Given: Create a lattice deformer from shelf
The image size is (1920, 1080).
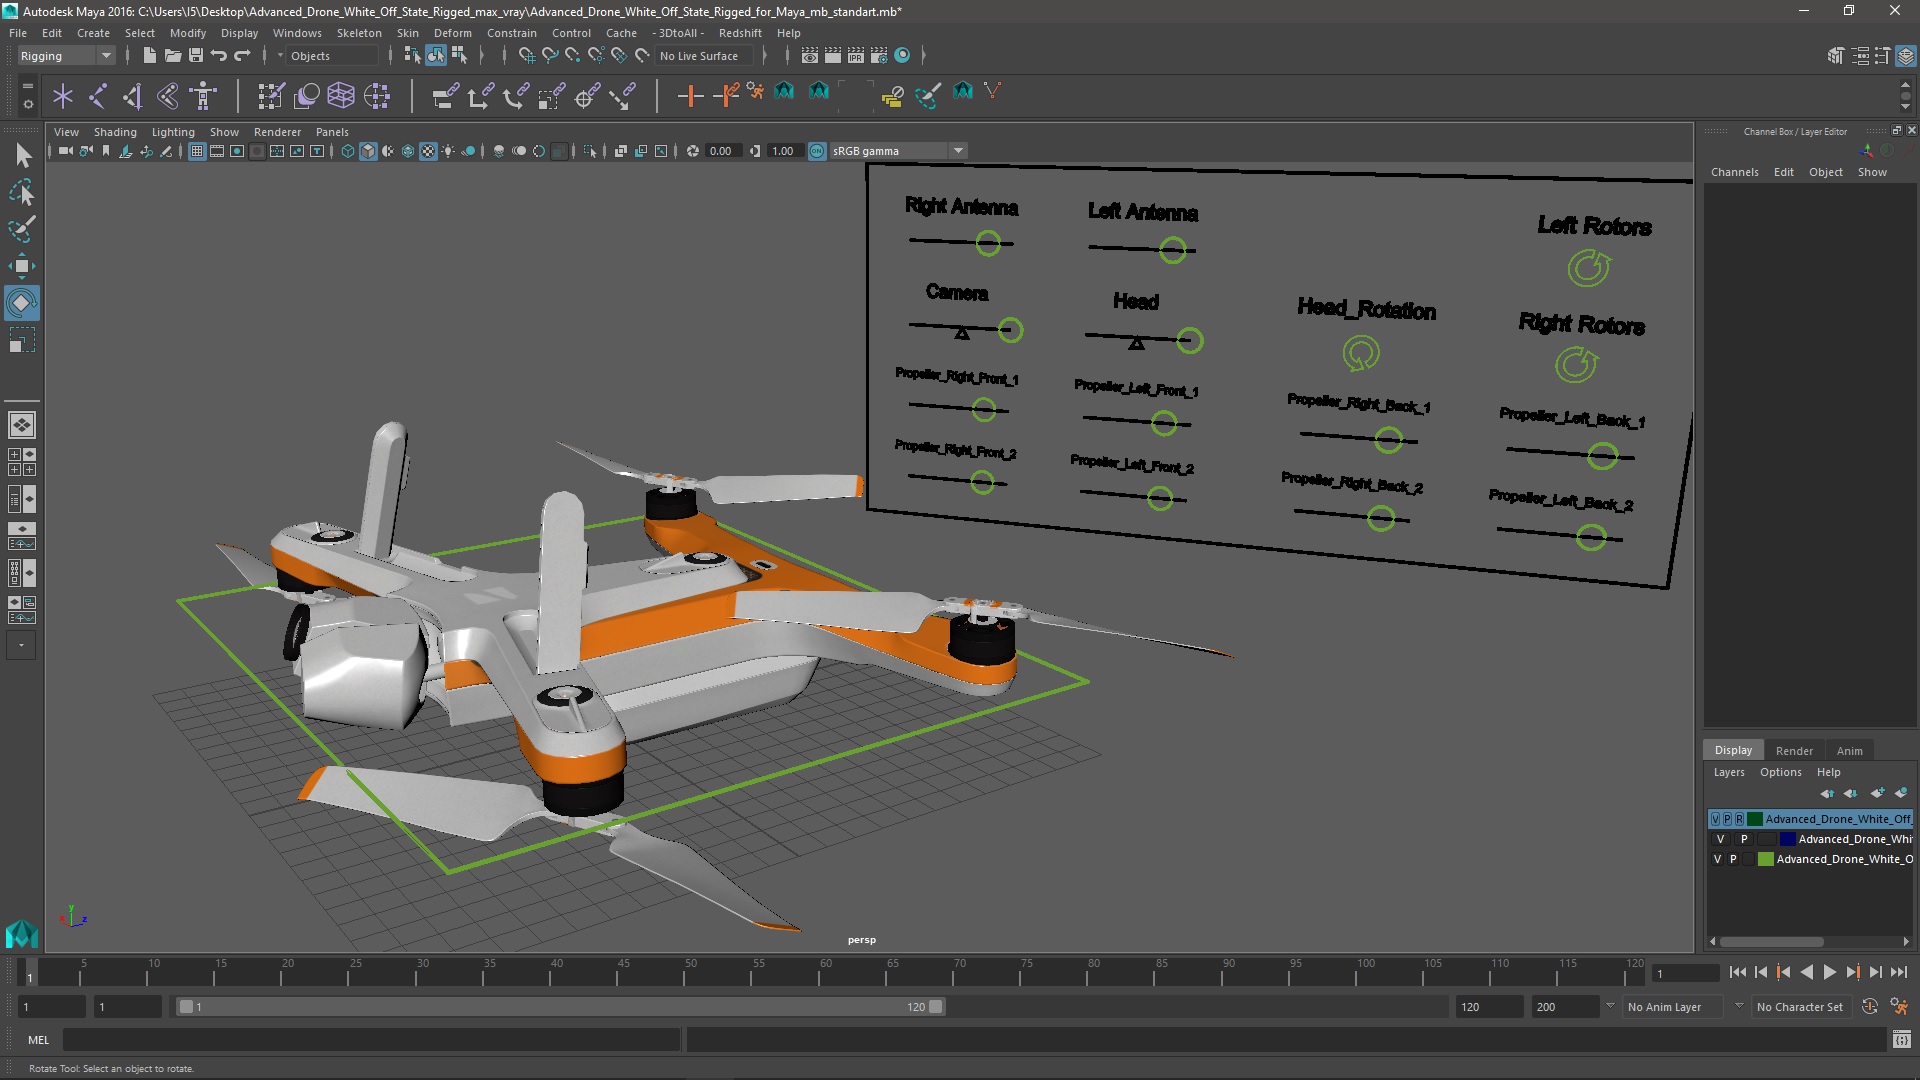Looking at the screenshot, I should tap(341, 96).
